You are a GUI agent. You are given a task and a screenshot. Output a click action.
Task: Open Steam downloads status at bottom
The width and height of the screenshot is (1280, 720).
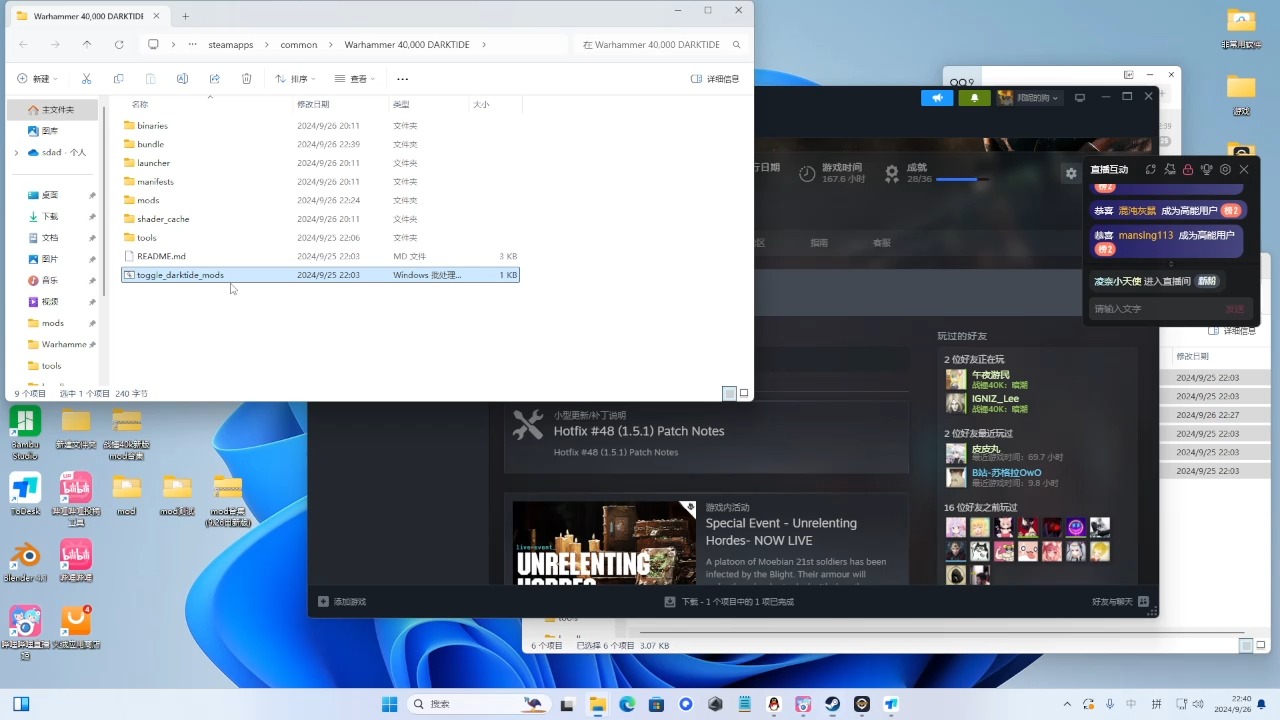click(x=729, y=601)
